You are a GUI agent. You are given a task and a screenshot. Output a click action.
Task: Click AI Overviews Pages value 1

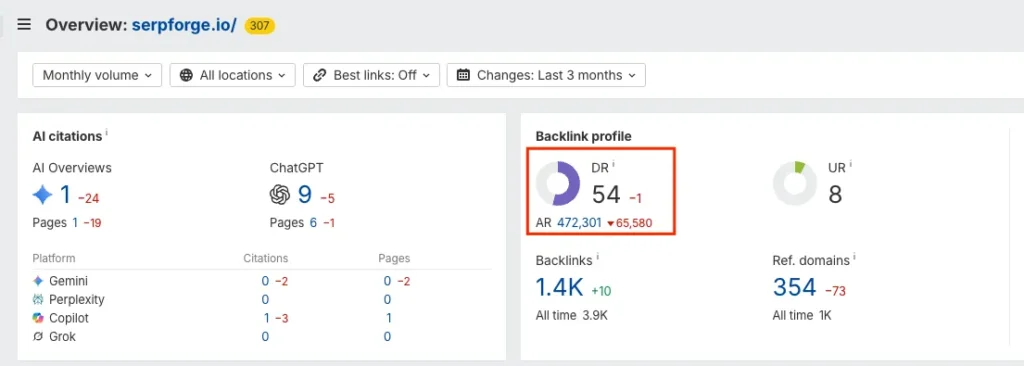click(75, 223)
